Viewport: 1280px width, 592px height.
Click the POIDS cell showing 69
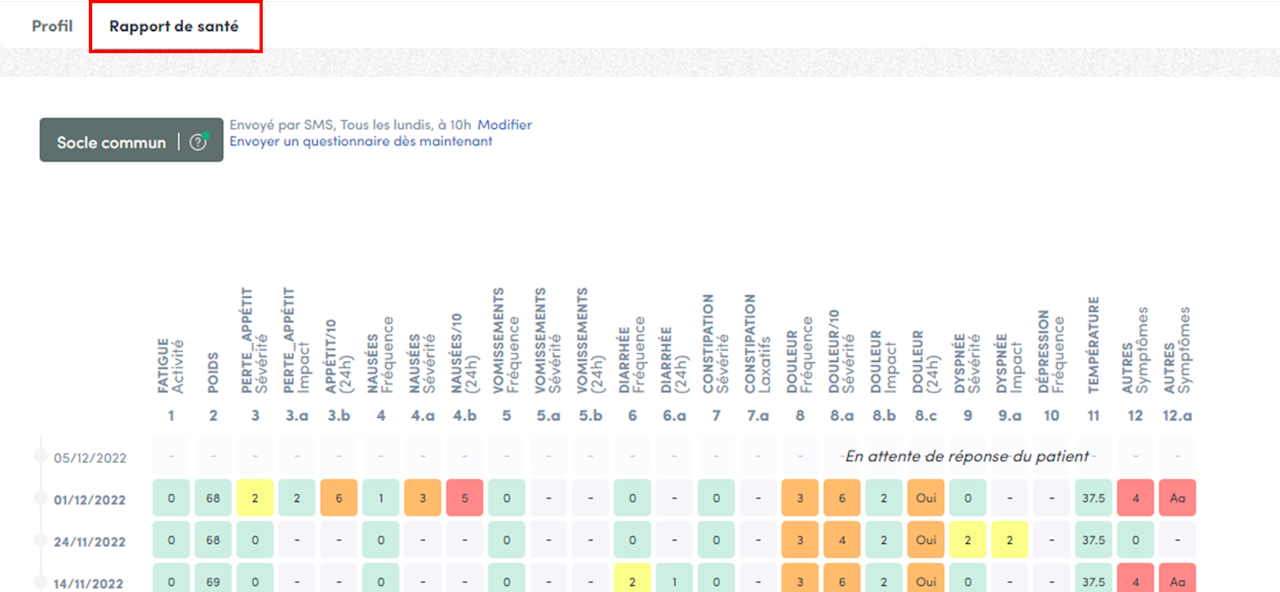[x=213, y=578]
